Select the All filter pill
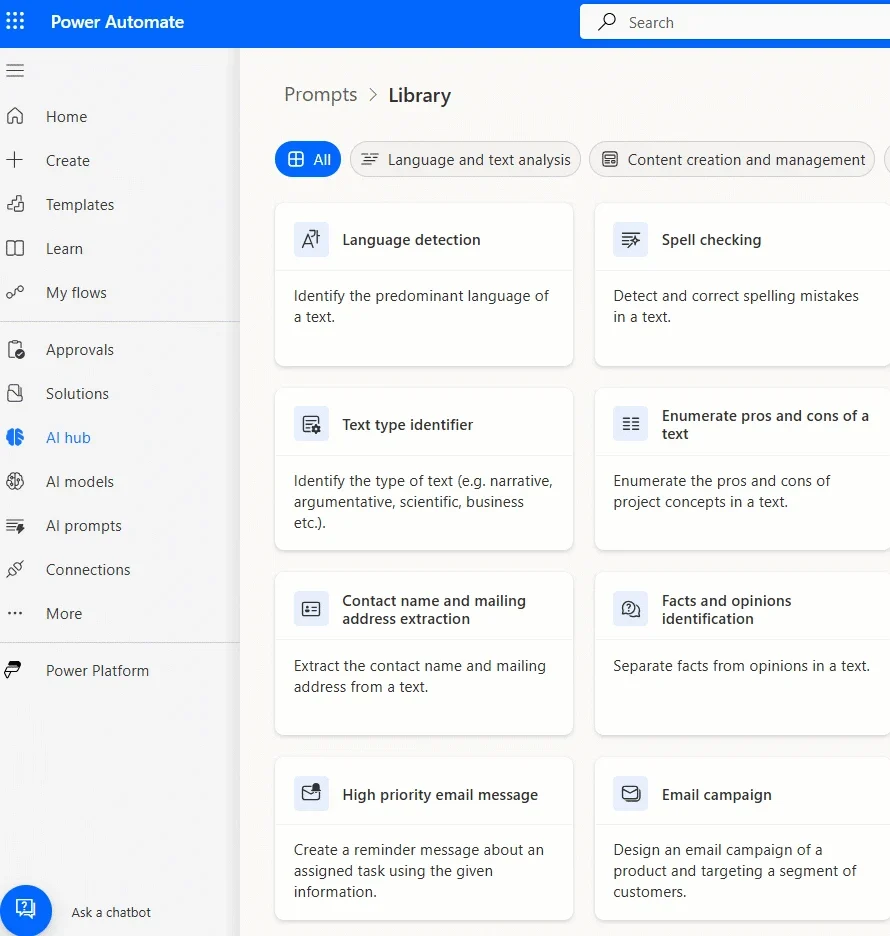Viewport: 890px width, 936px height. 308,159
